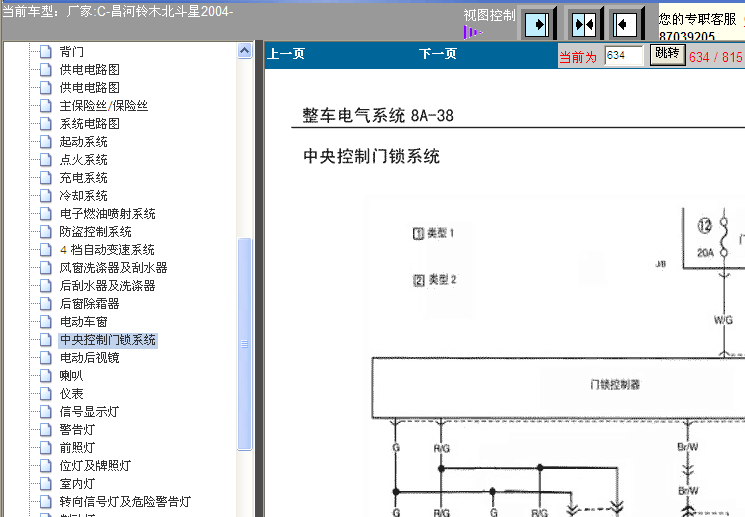Select highlighted 中央控制门锁系统 entry
The width and height of the screenshot is (745, 517).
[108, 340]
